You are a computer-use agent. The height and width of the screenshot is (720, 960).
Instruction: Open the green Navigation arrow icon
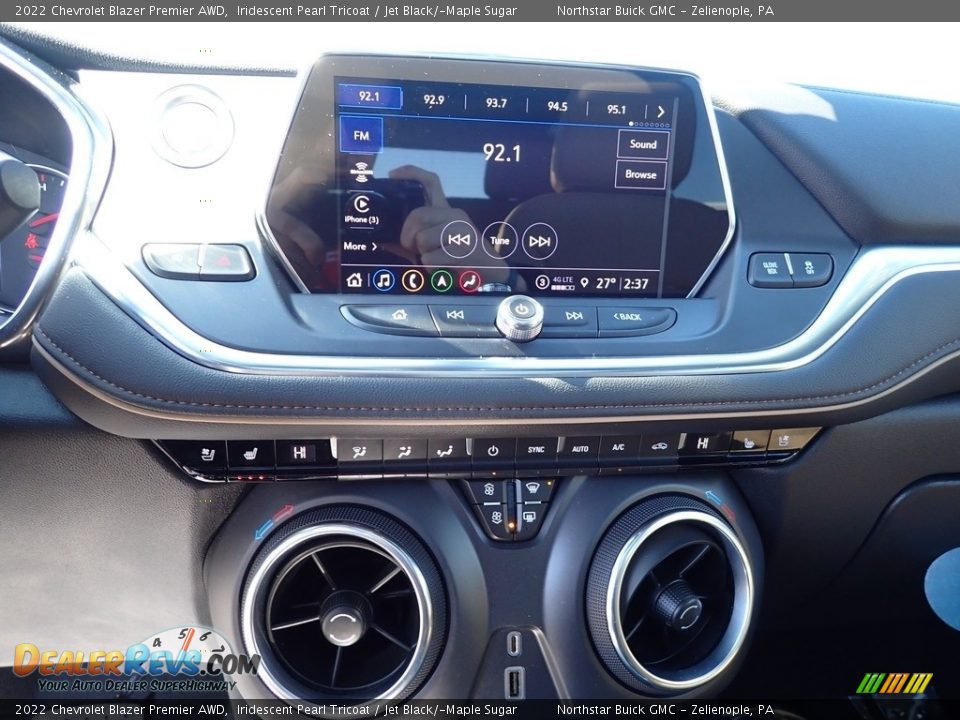pos(441,281)
